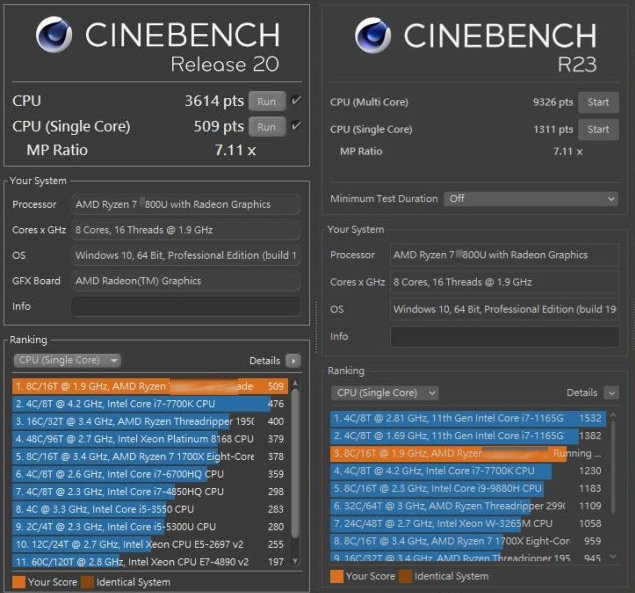The width and height of the screenshot is (635, 593).
Task: Click the R23 Processor field
Action: (505, 255)
